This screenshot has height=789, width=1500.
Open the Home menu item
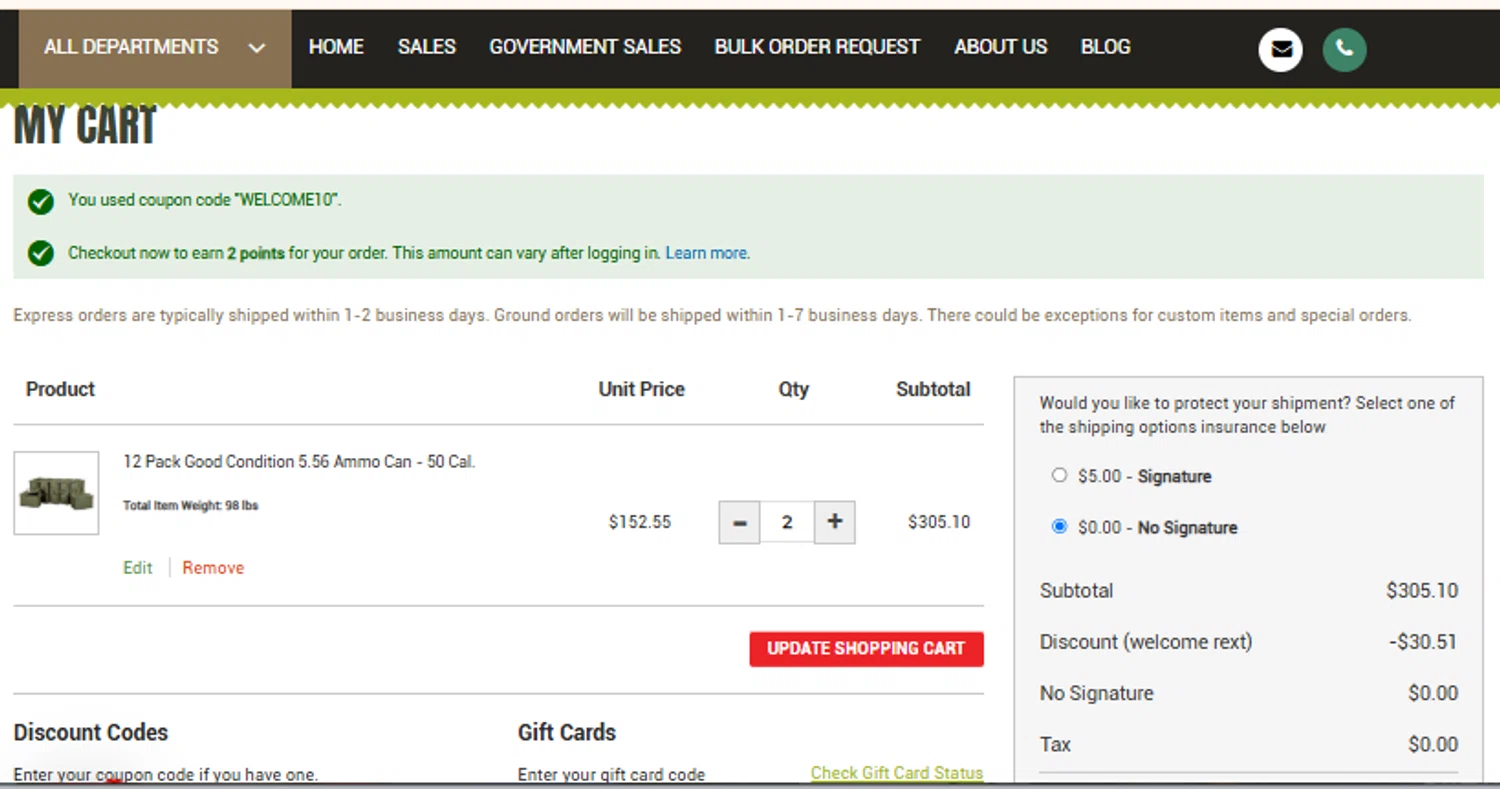[336, 47]
